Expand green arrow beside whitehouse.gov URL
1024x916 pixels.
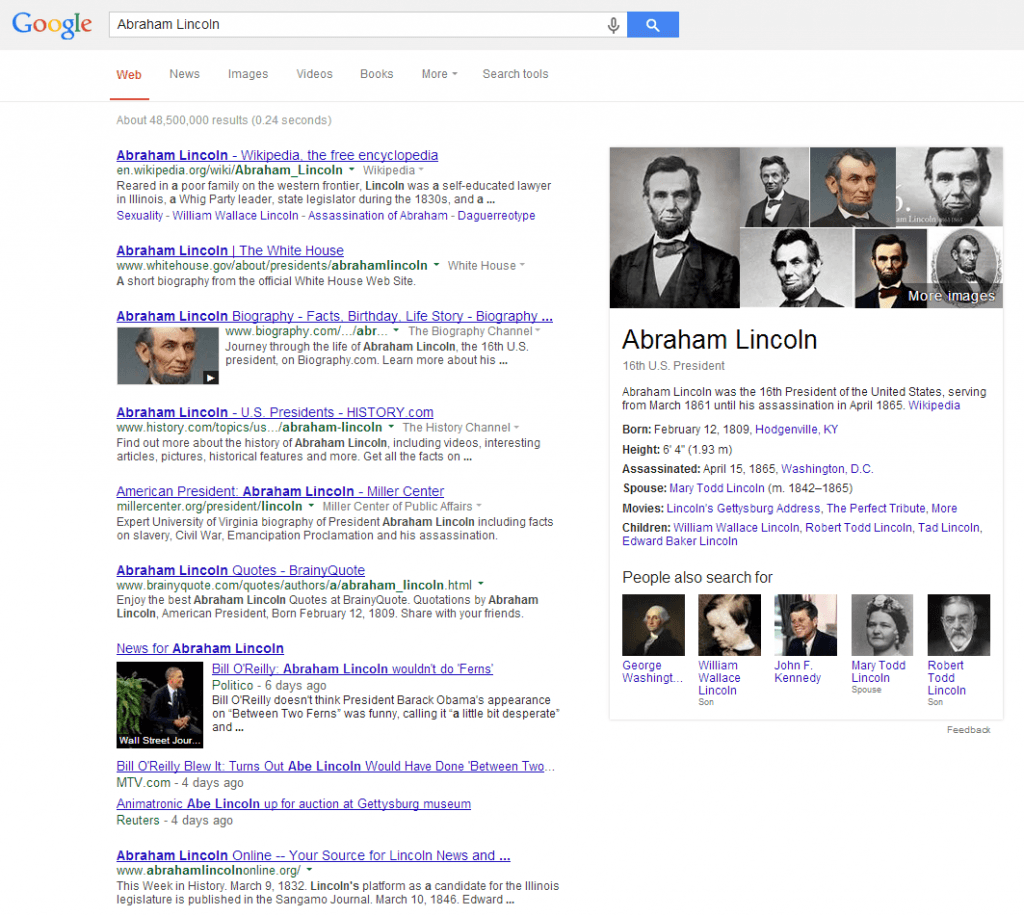point(436,265)
